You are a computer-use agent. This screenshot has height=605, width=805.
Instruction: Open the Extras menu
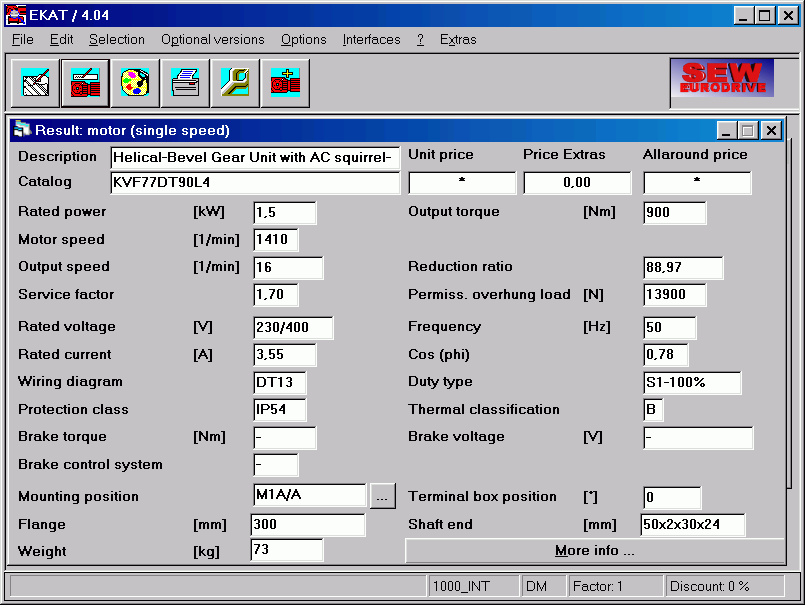pos(458,40)
